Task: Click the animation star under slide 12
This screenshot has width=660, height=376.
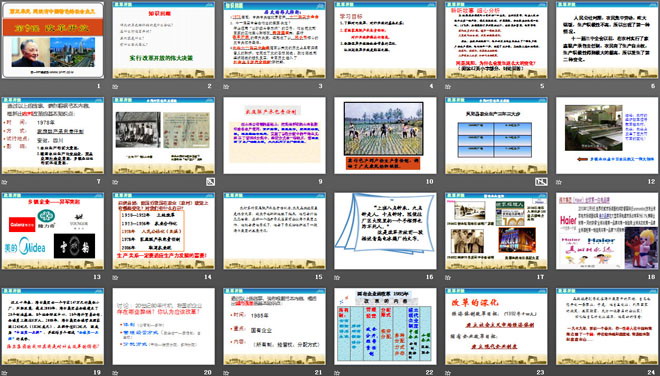Action: click(559, 182)
